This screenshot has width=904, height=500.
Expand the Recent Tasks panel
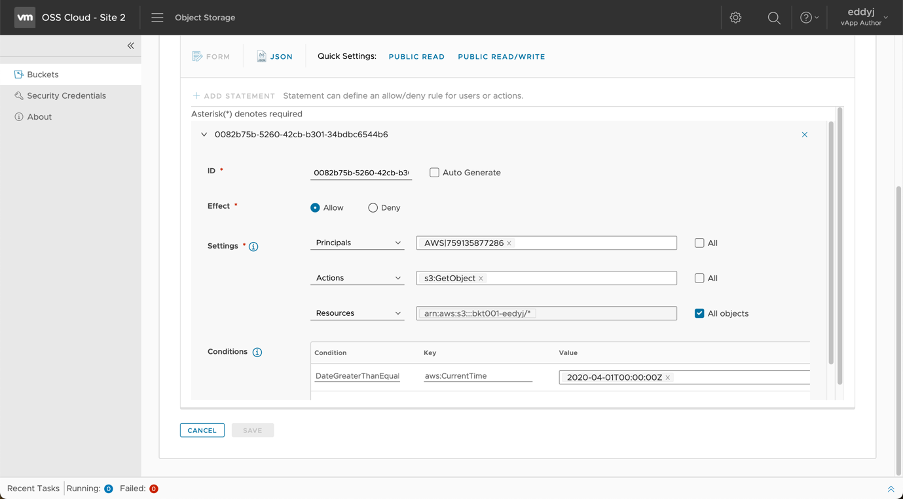coord(890,488)
